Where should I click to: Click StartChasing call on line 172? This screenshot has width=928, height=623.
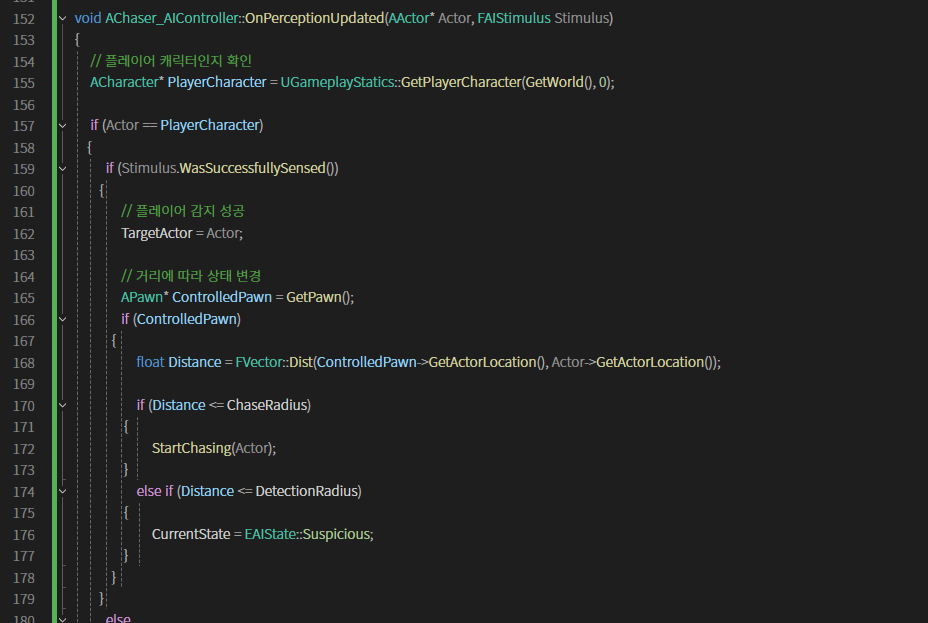(x=191, y=448)
